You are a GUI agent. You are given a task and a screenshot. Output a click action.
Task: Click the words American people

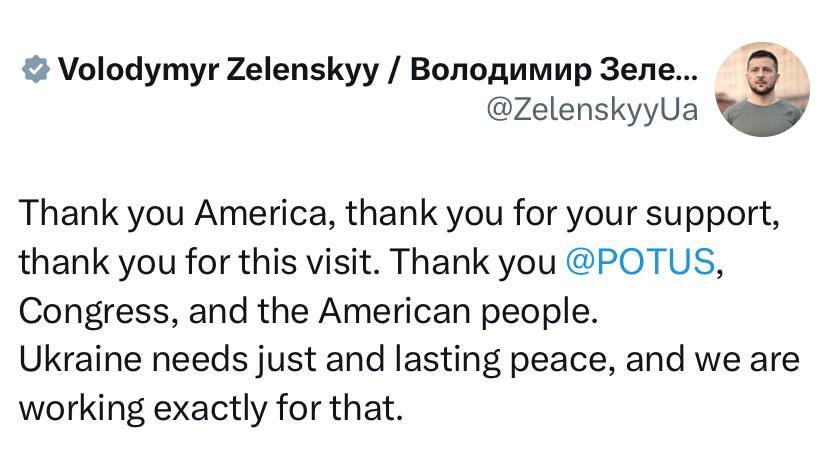click(x=458, y=312)
